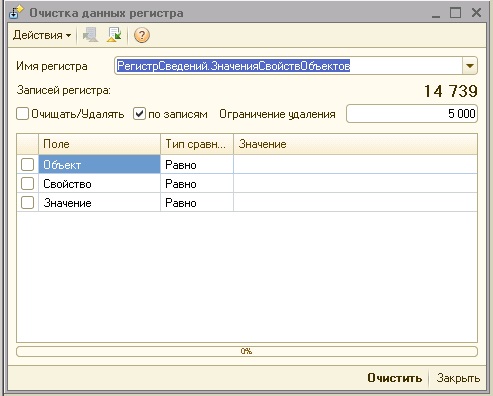Enable the checkbox in the Значение row
This screenshot has width=493, height=396.
(27, 202)
